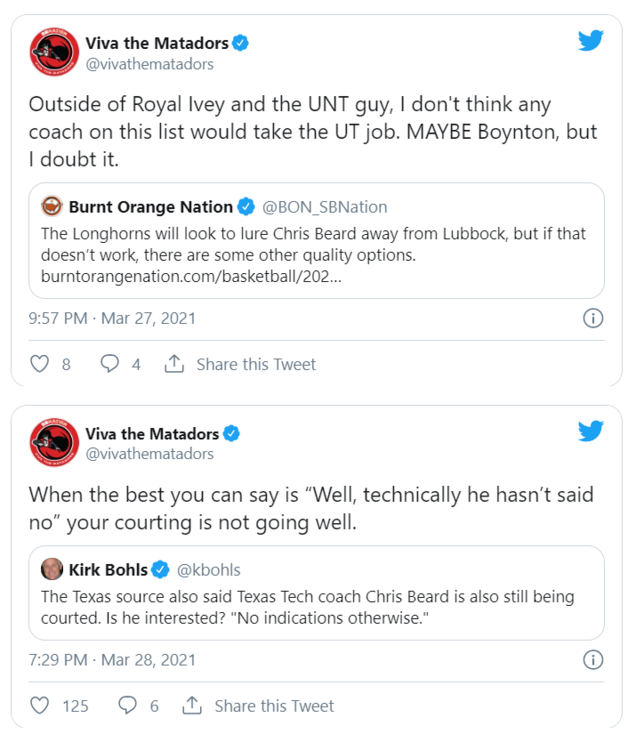Click the Twitter bird icon in second tweet
Image resolution: width=628 pixels, height=750 pixels.
coord(591,431)
